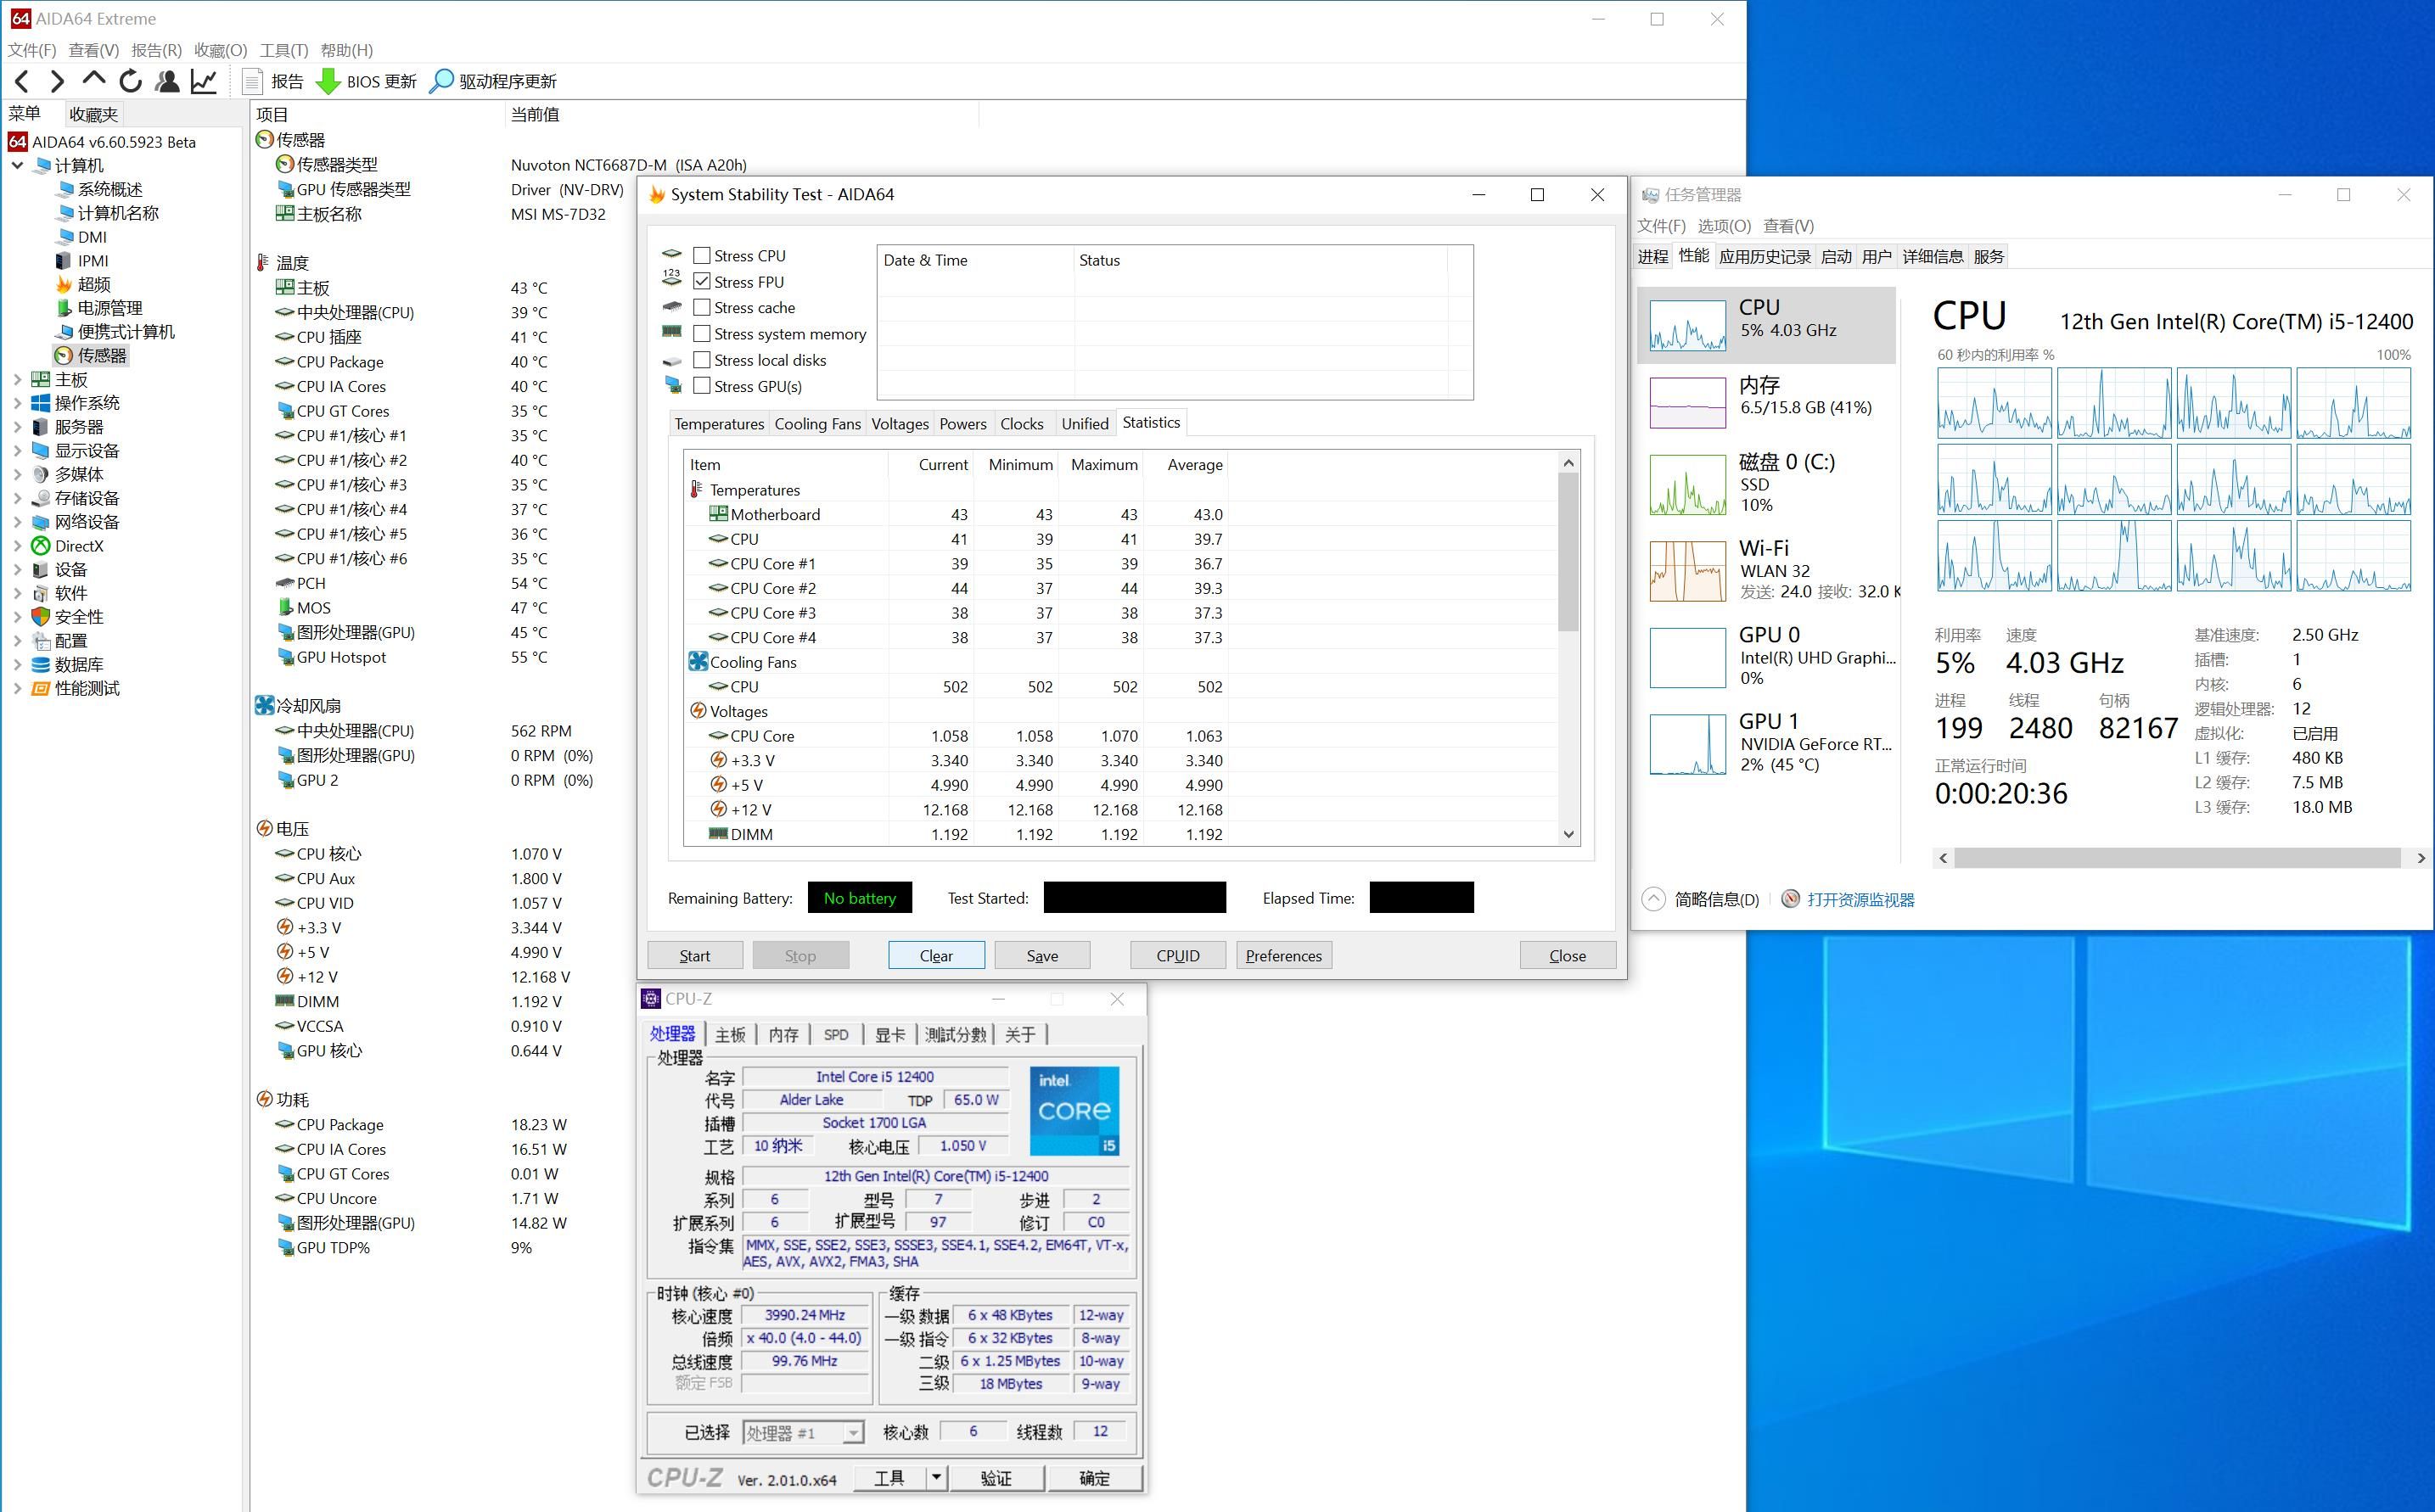Click the refresh icon in AIDA64 toolbar

[130, 81]
